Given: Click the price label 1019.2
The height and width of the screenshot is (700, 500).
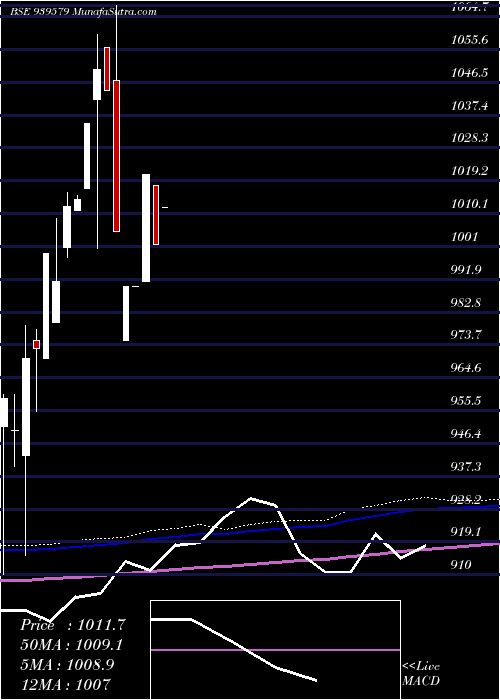Looking at the screenshot, I should tap(469, 171).
